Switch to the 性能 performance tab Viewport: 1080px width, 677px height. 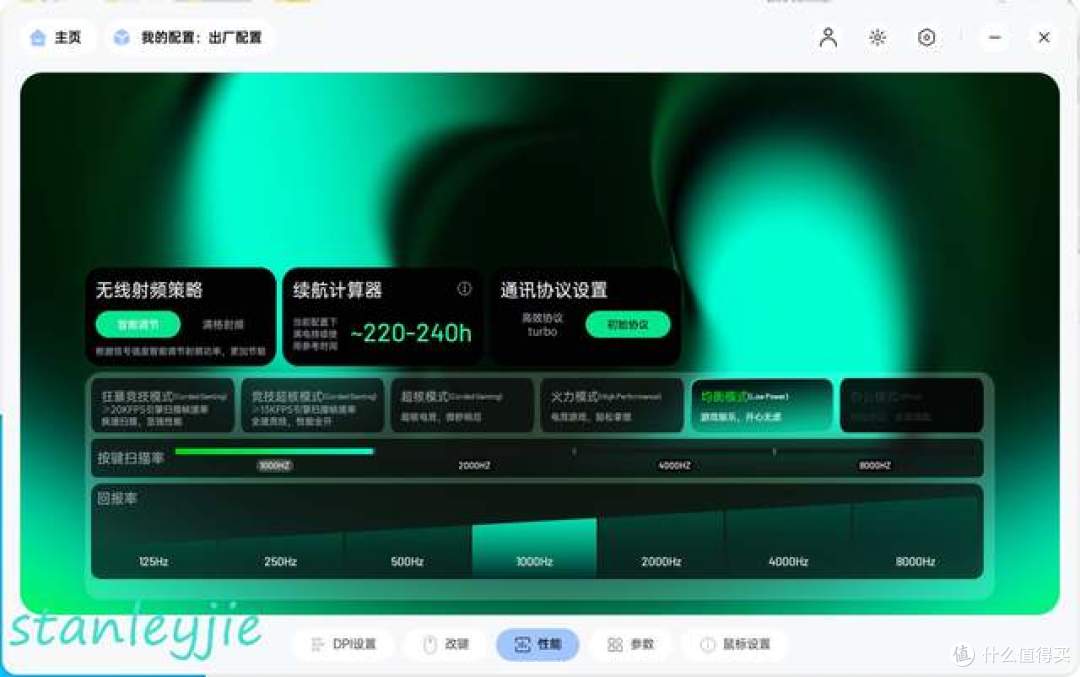click(x=537, y=644)
